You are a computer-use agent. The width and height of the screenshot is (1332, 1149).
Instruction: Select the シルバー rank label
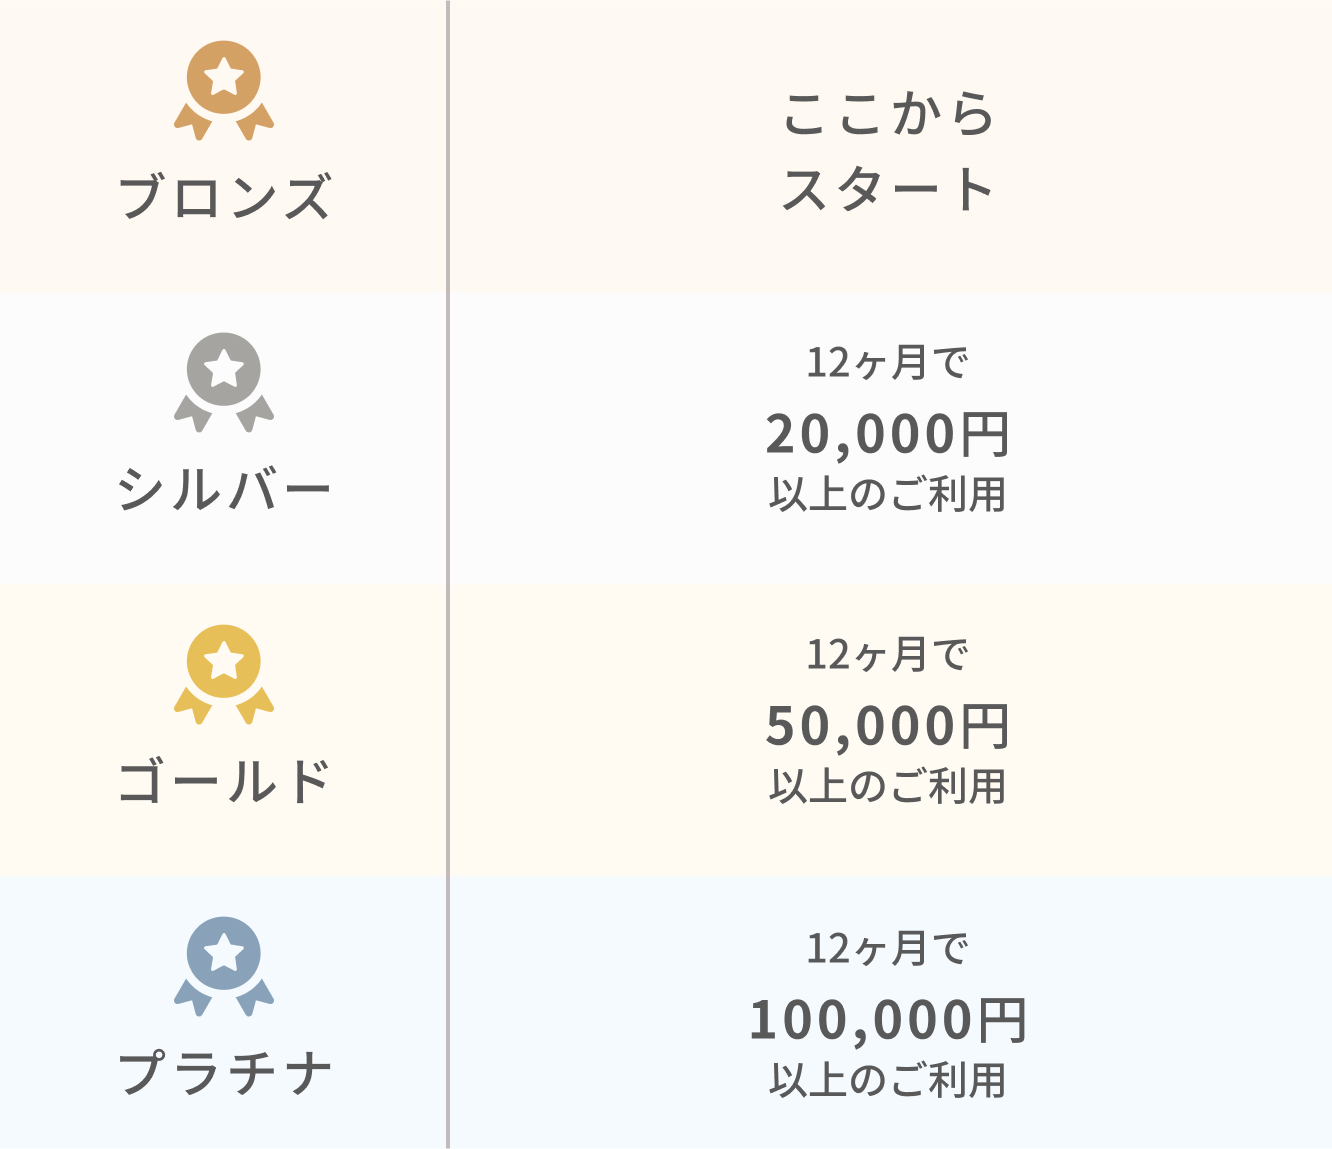point(224,489)
